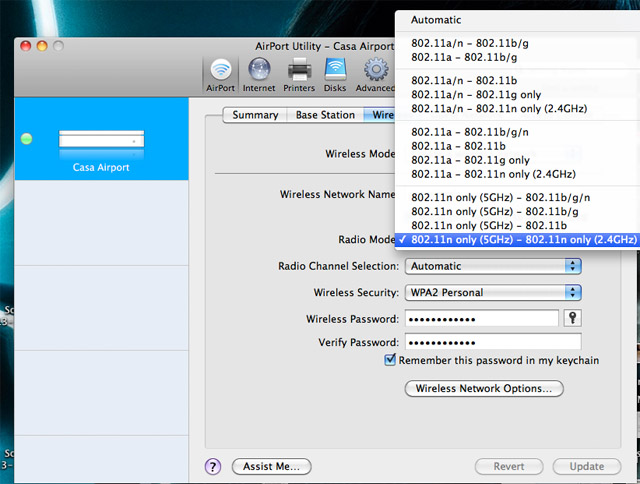This screenshot has height=484, width=640.
Task: Click the red close window button
Action: click(x=26, y=46)
